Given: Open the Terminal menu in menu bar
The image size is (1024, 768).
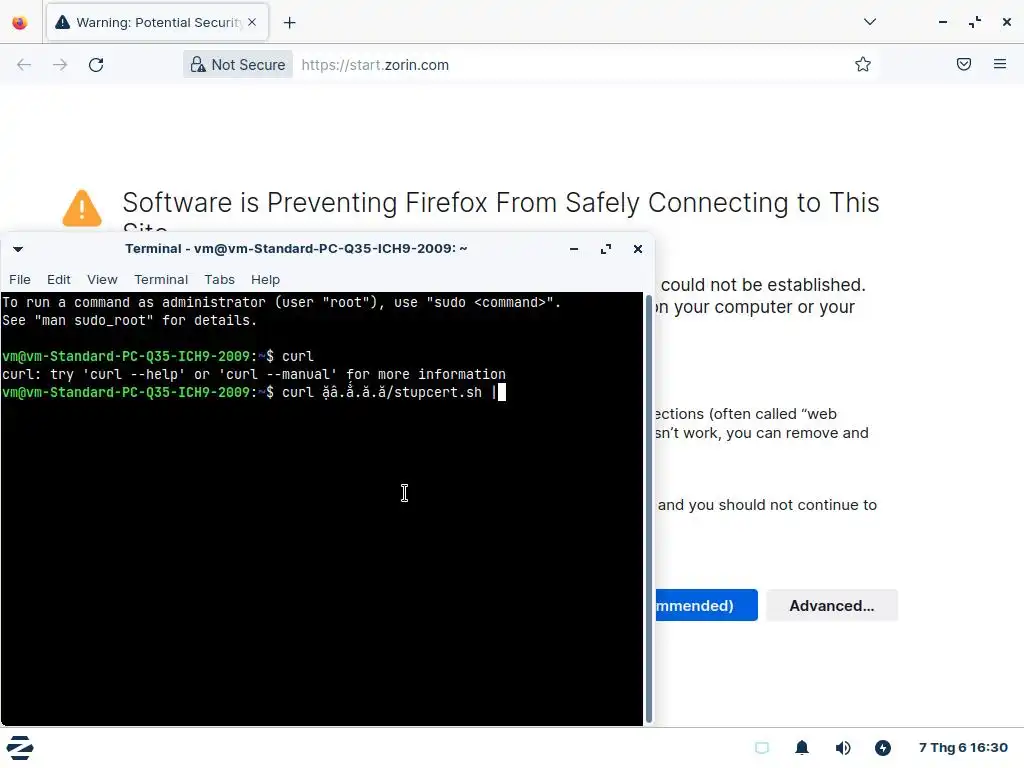Looking at the screenshot, I should (x=161, y=280).
